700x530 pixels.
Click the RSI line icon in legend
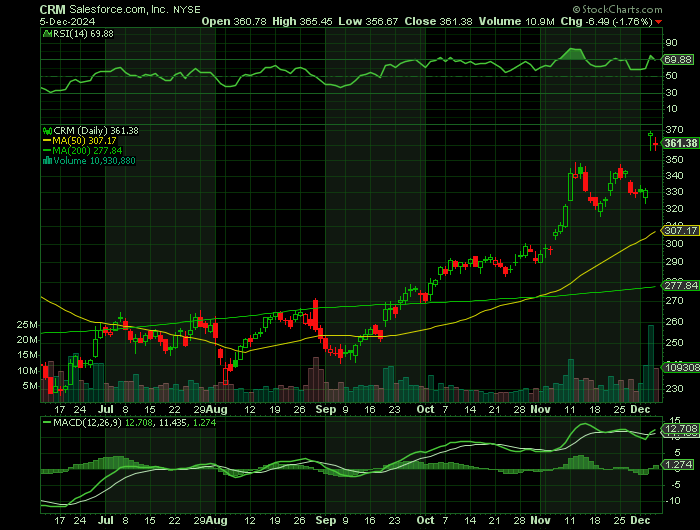pos(47,33)
